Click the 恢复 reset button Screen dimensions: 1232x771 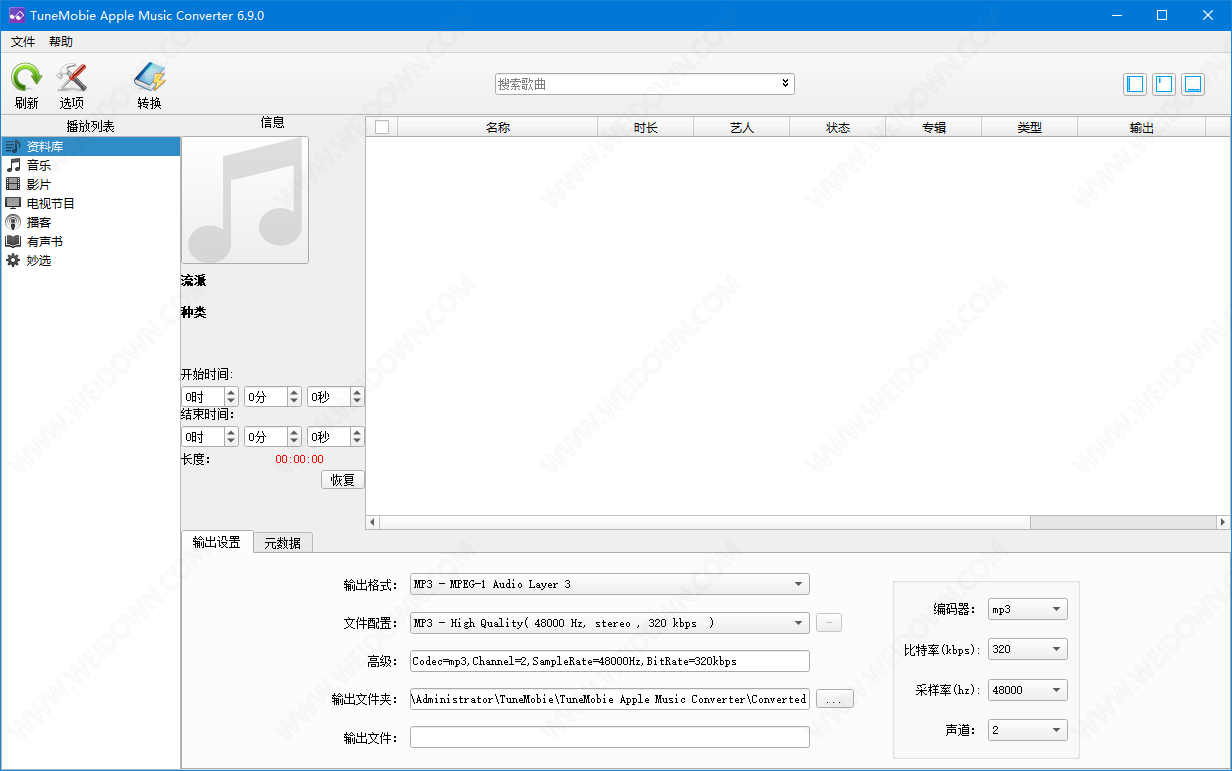click(343, 480)
